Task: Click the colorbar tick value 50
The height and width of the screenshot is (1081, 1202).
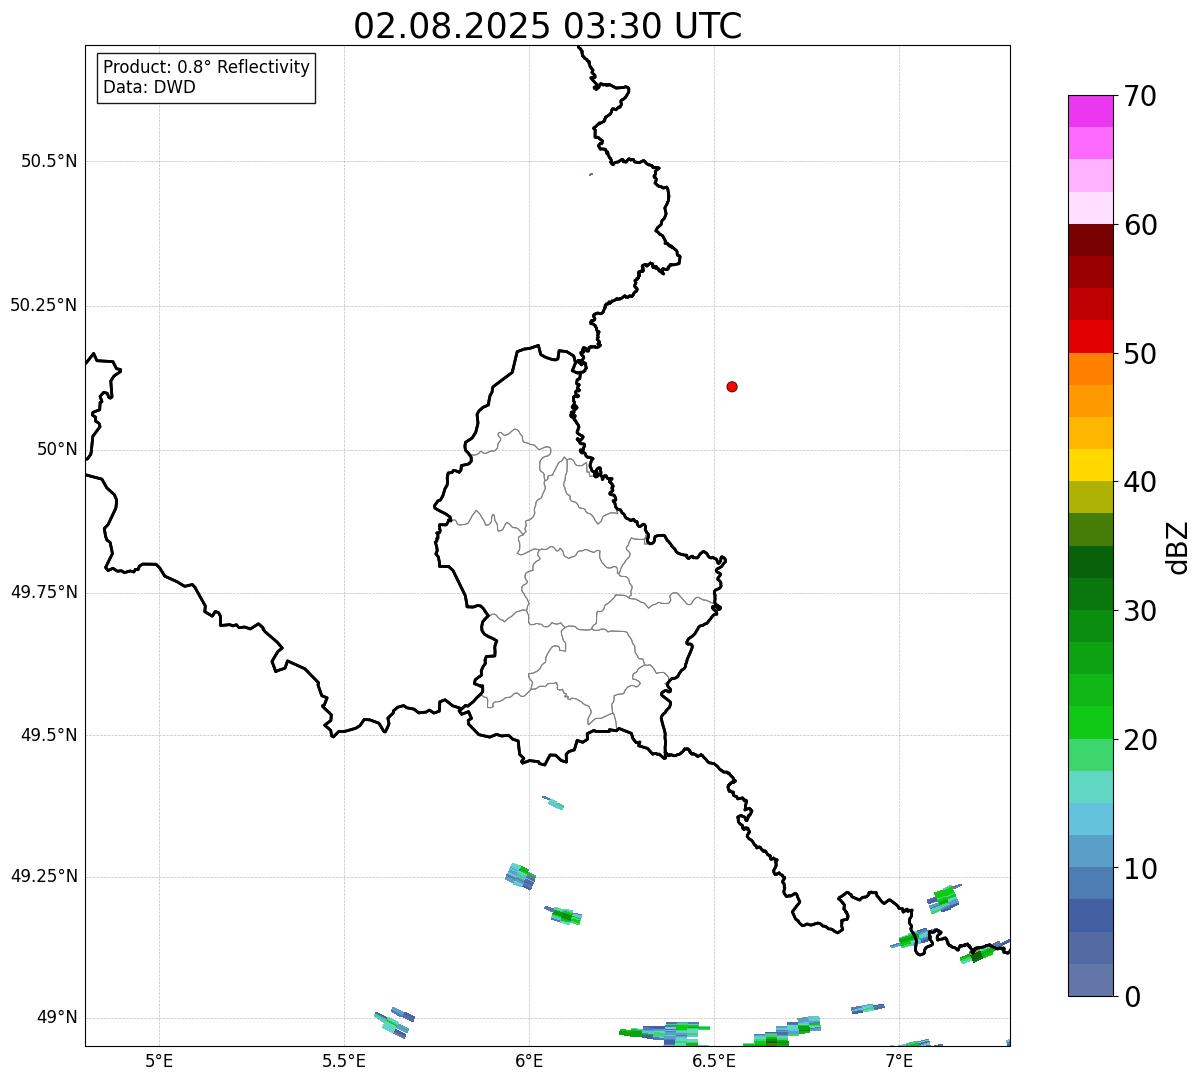Action: (x=1140, y=354)
